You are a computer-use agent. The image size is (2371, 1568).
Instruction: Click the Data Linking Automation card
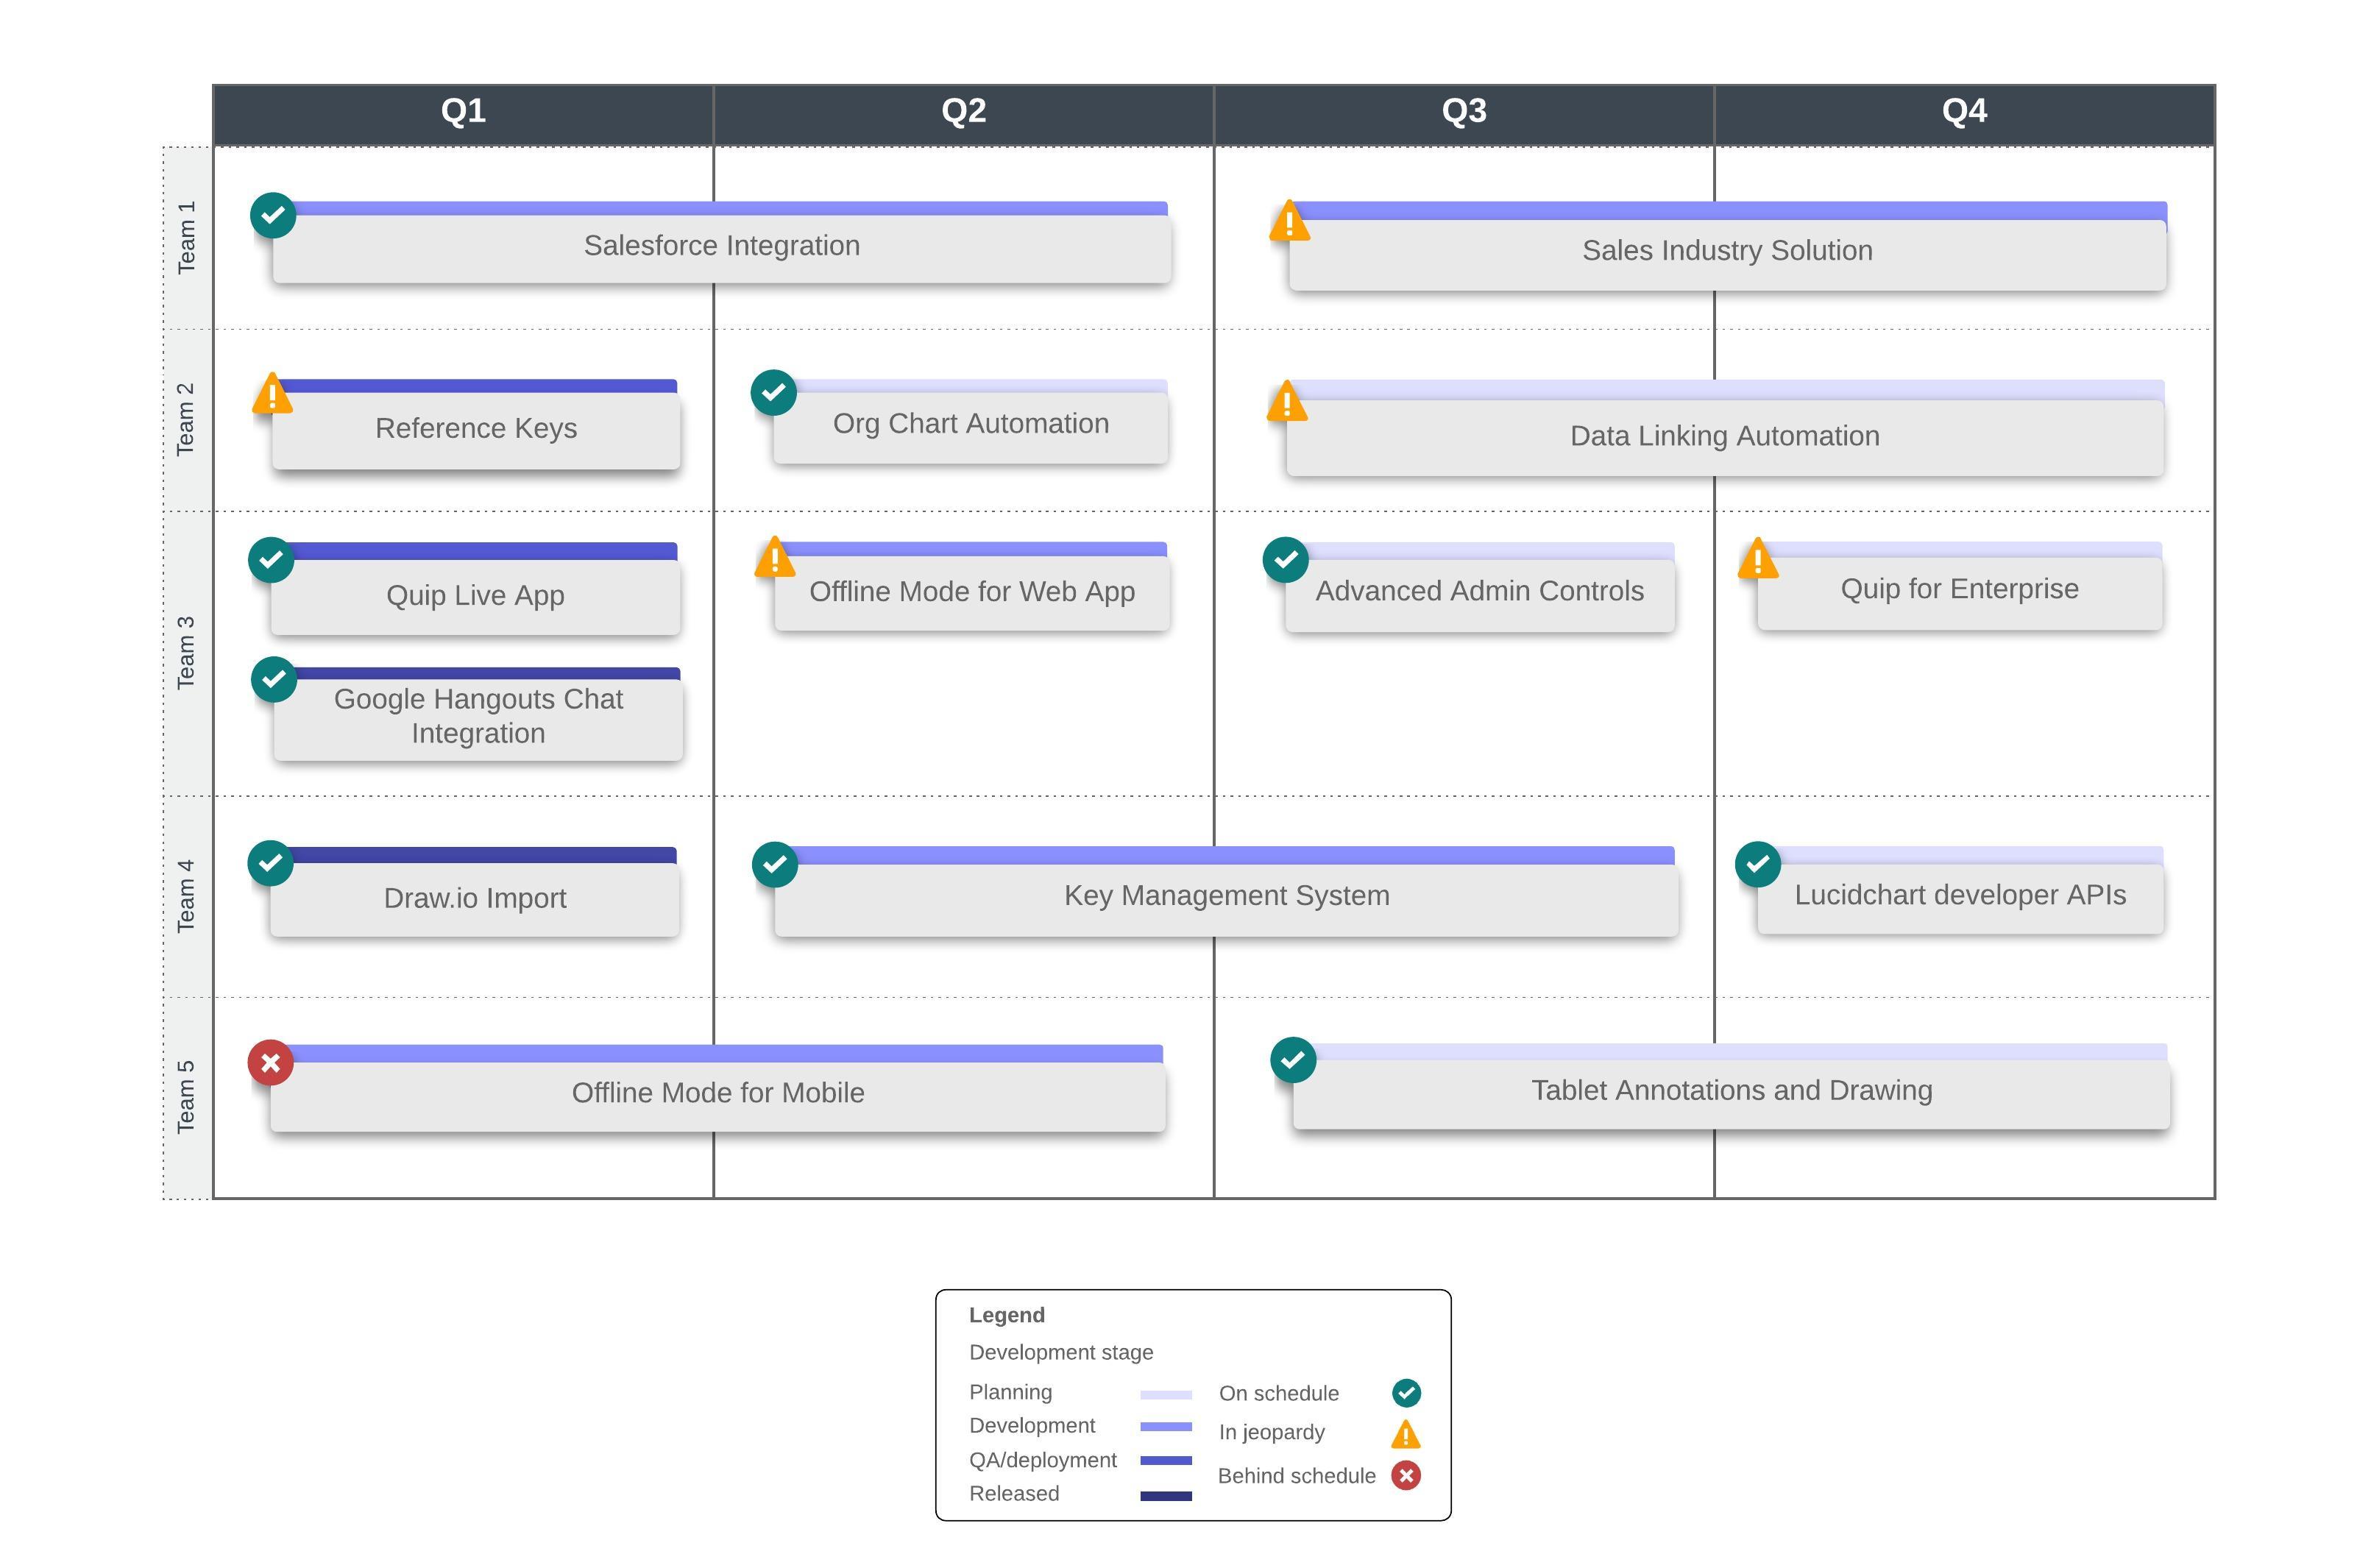[1724, 437]
